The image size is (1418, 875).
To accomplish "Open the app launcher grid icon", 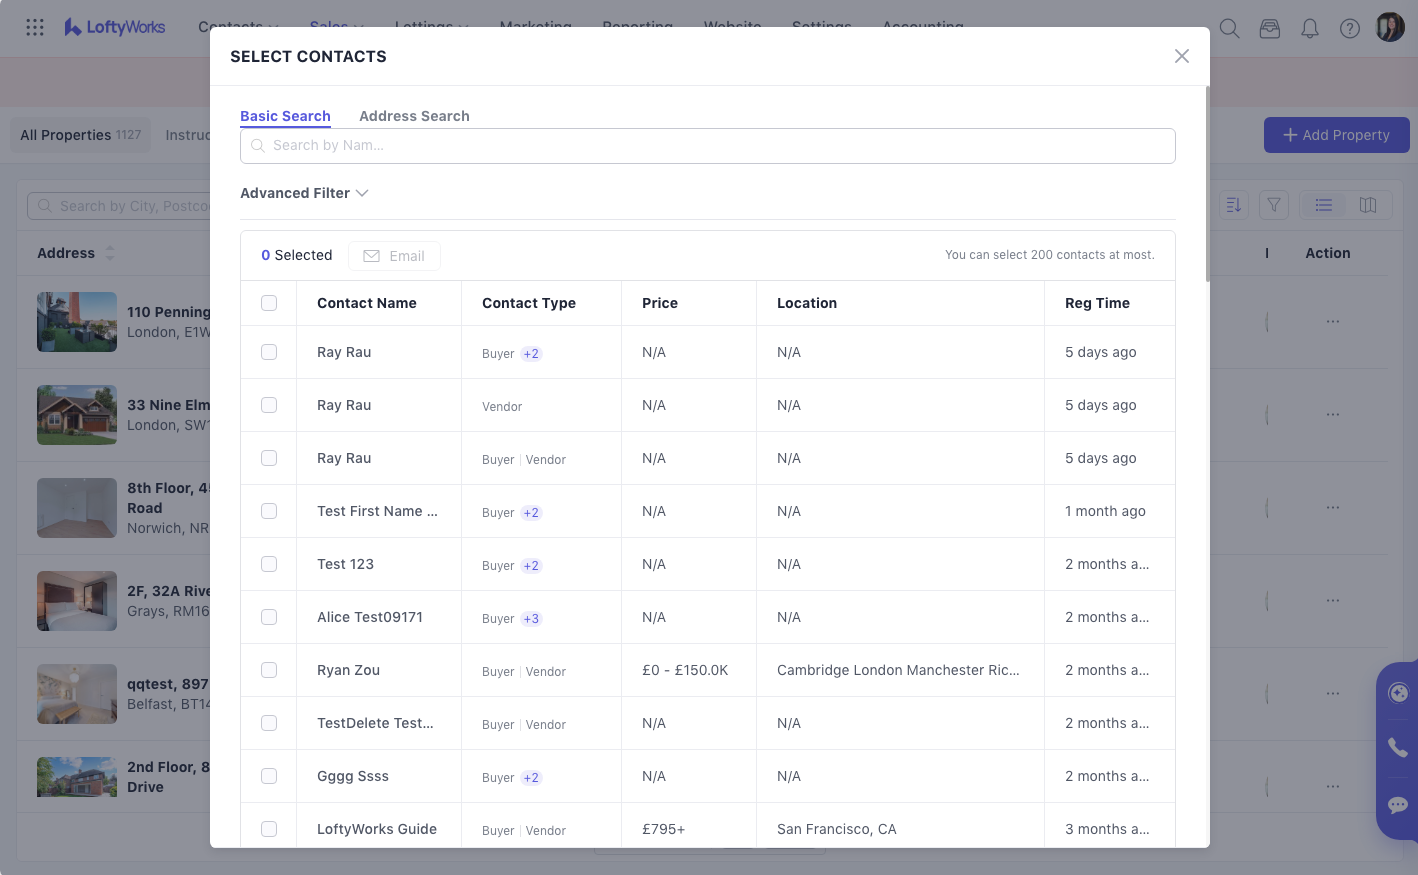I will (x=35, y=27).
